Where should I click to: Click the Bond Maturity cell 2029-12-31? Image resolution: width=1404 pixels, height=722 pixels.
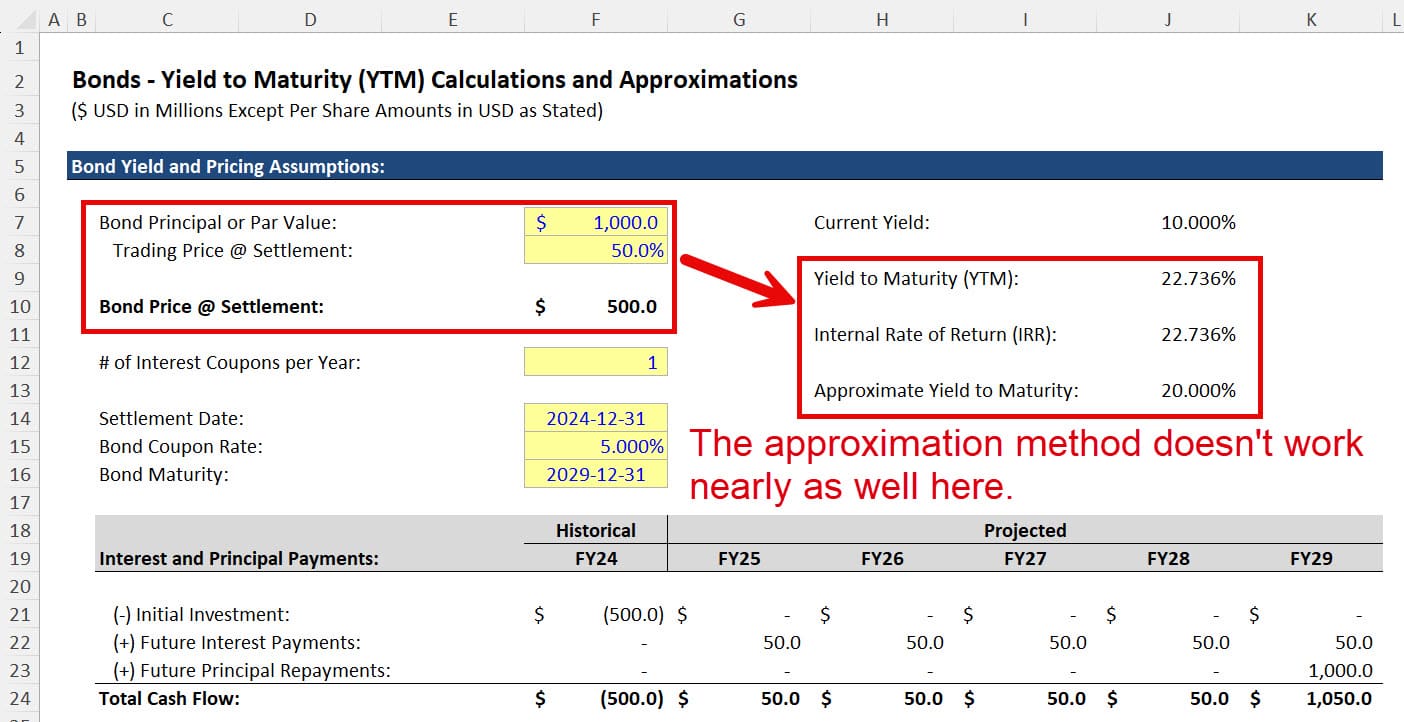click(596, 474)
